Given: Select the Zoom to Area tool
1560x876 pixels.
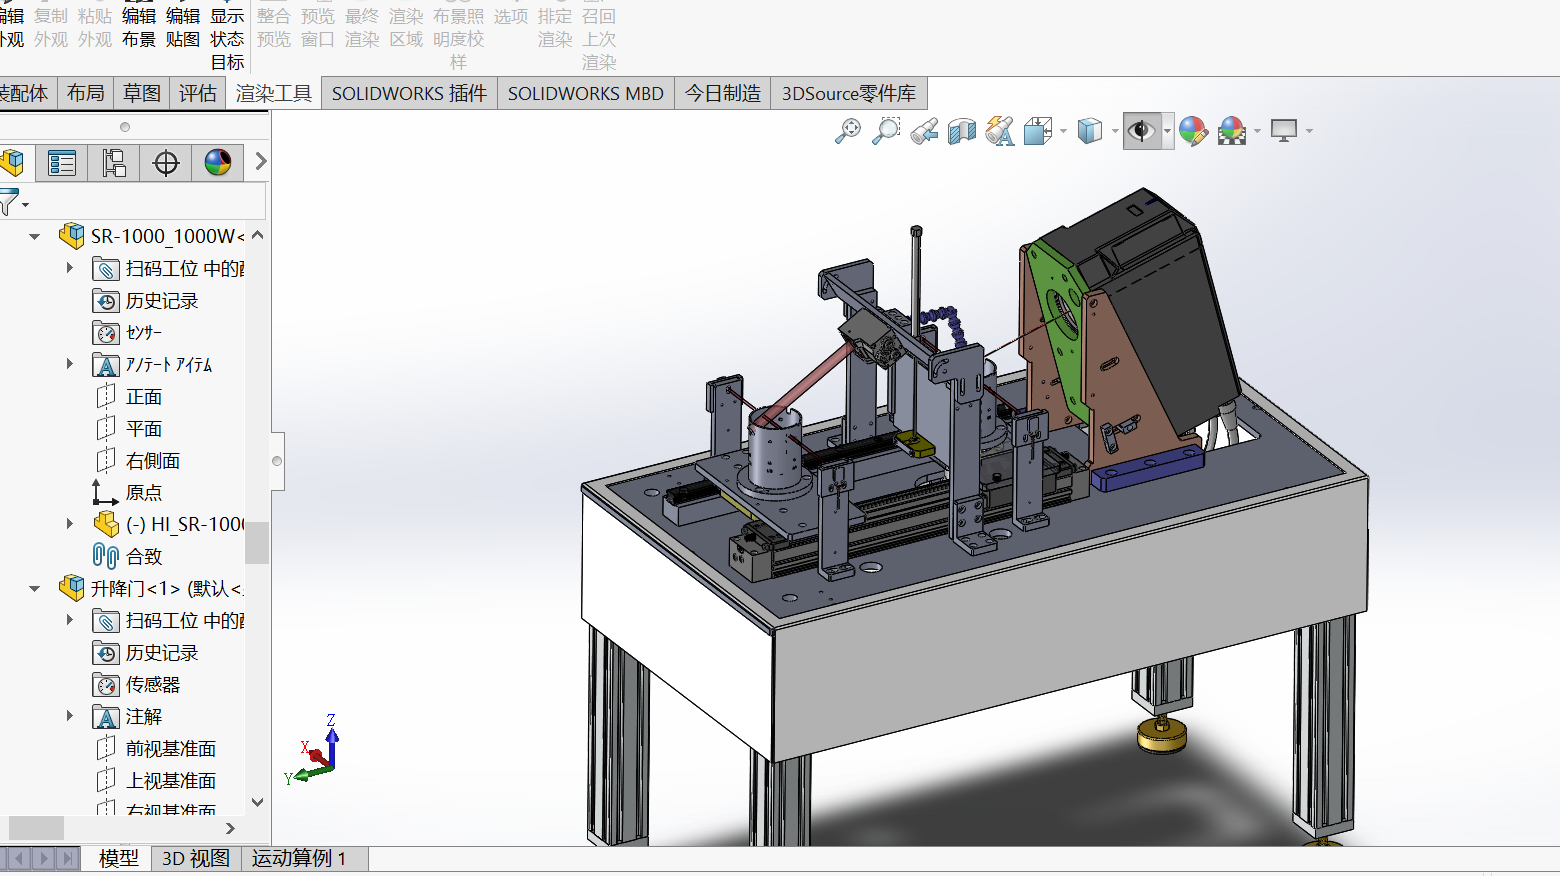Looking at the screenshot, I should tap(886, 131).
